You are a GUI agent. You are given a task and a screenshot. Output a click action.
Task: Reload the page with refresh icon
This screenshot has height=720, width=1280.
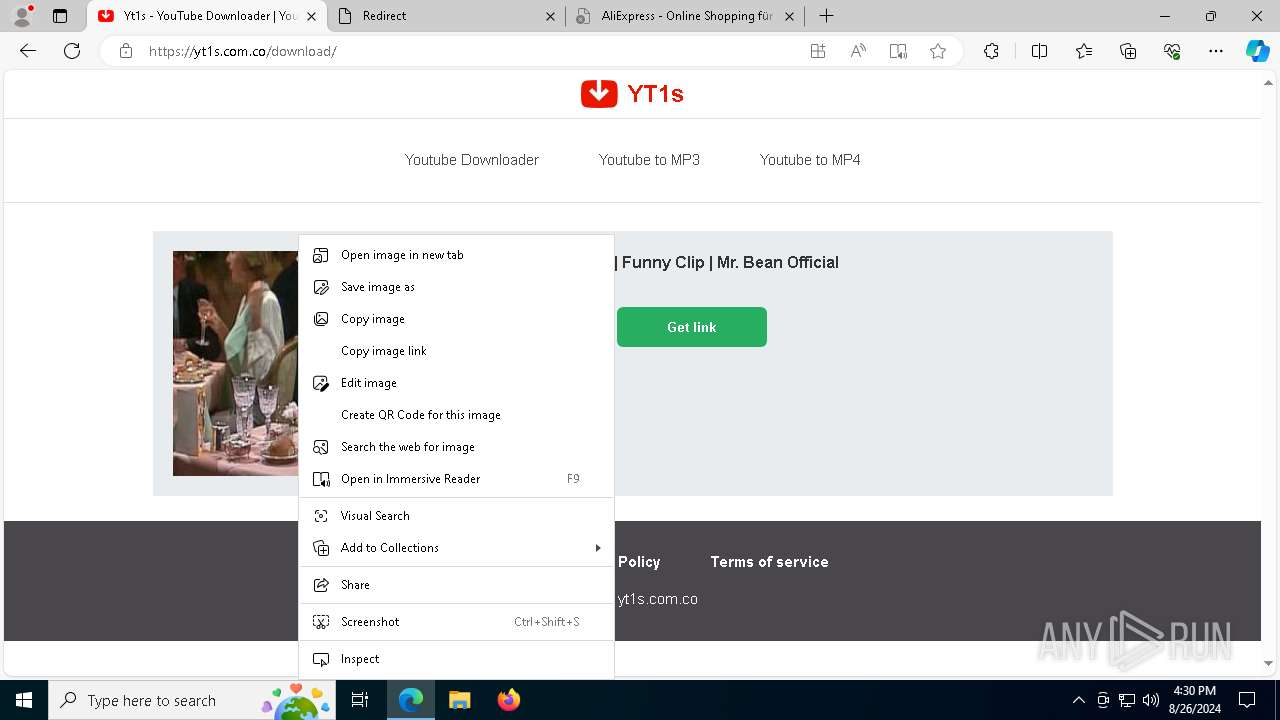click(72, 51)
